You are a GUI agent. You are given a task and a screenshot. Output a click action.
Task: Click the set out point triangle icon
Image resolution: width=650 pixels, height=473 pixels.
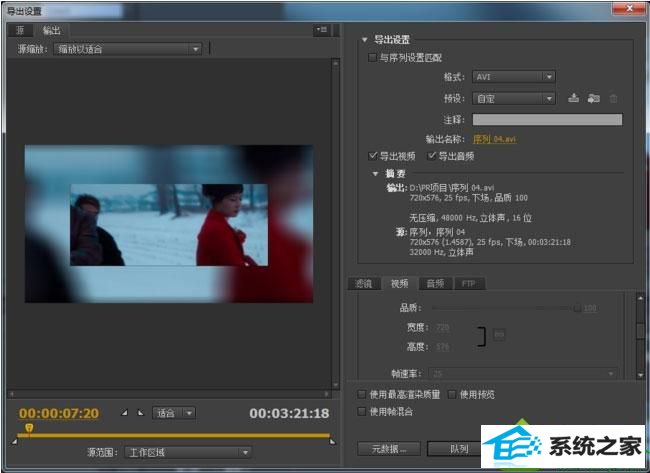(x=141, y=413)
